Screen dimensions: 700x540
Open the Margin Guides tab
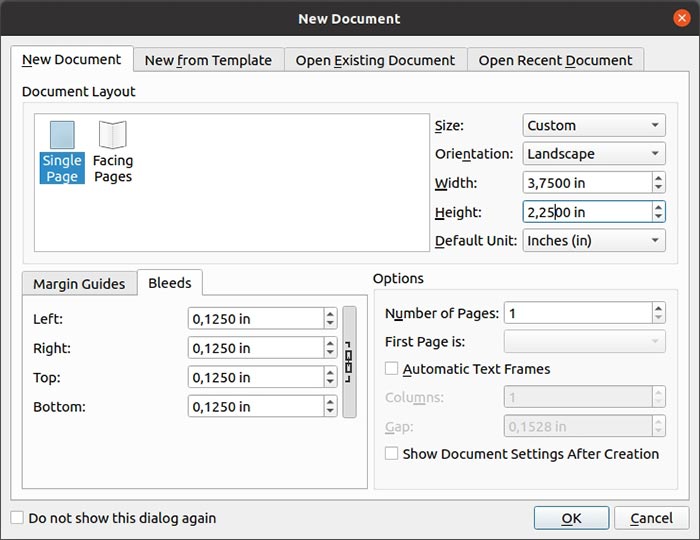coord(79,284)
